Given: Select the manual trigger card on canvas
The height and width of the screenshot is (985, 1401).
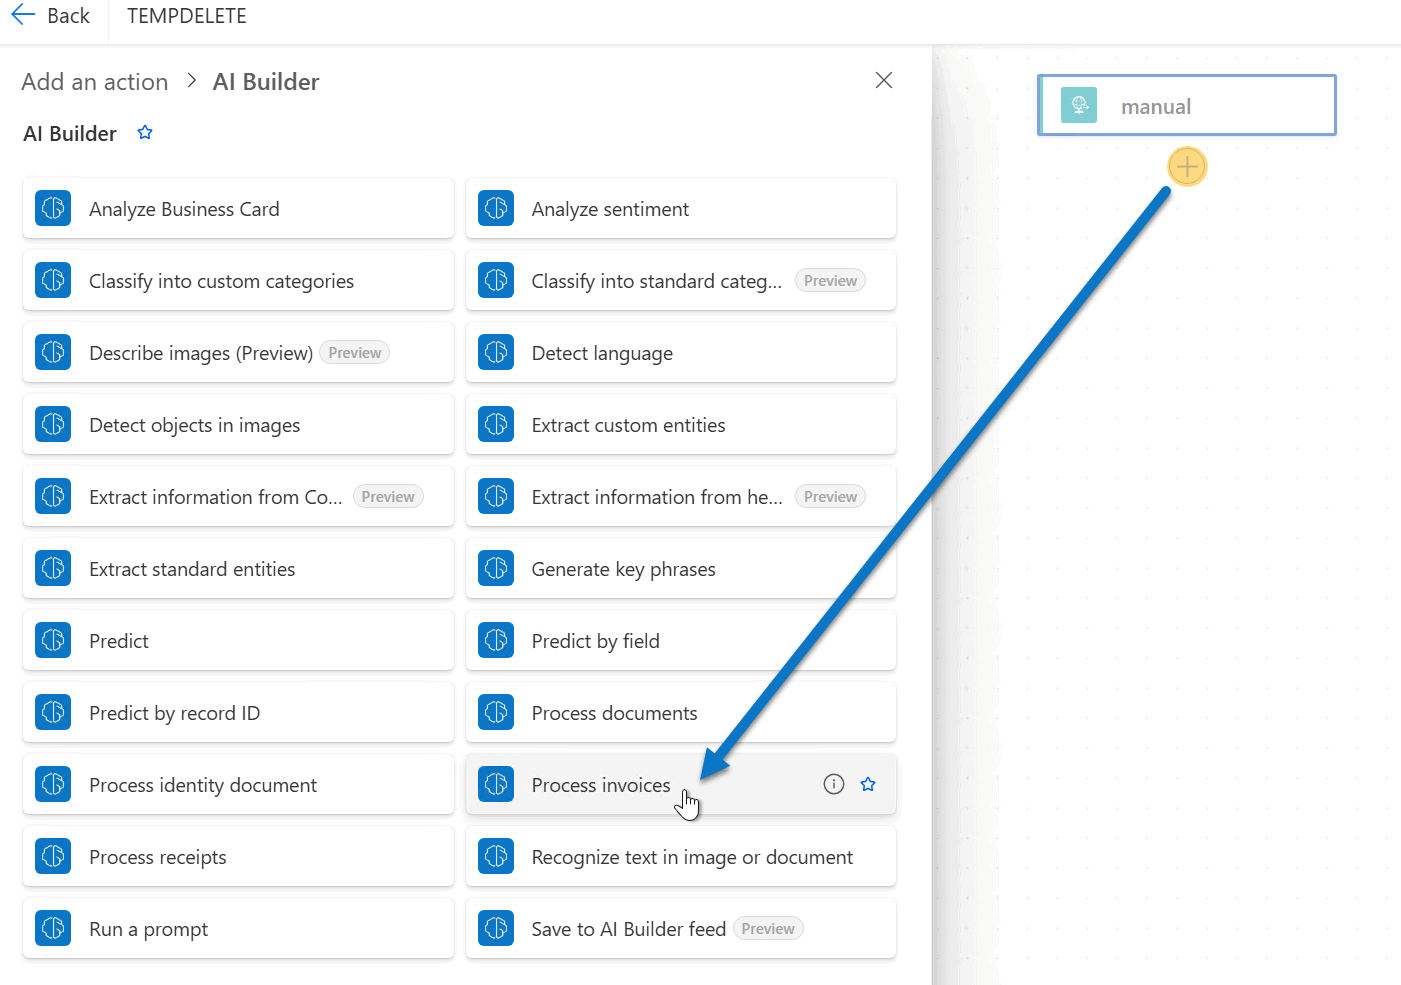Looking at the screenshot, I should pos(1187,105).
